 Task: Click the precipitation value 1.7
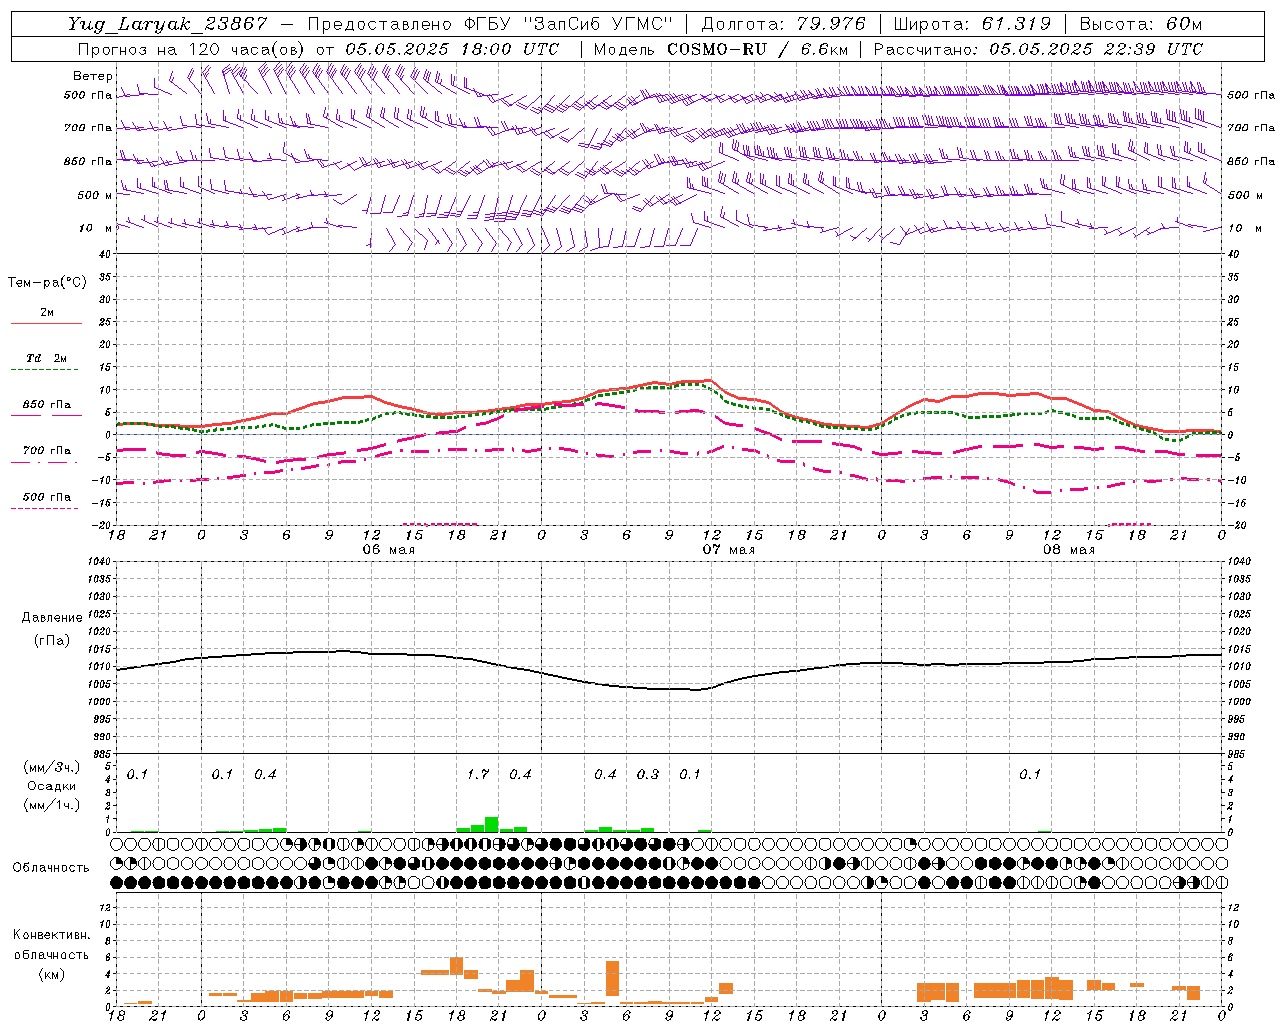click(478, 774)
